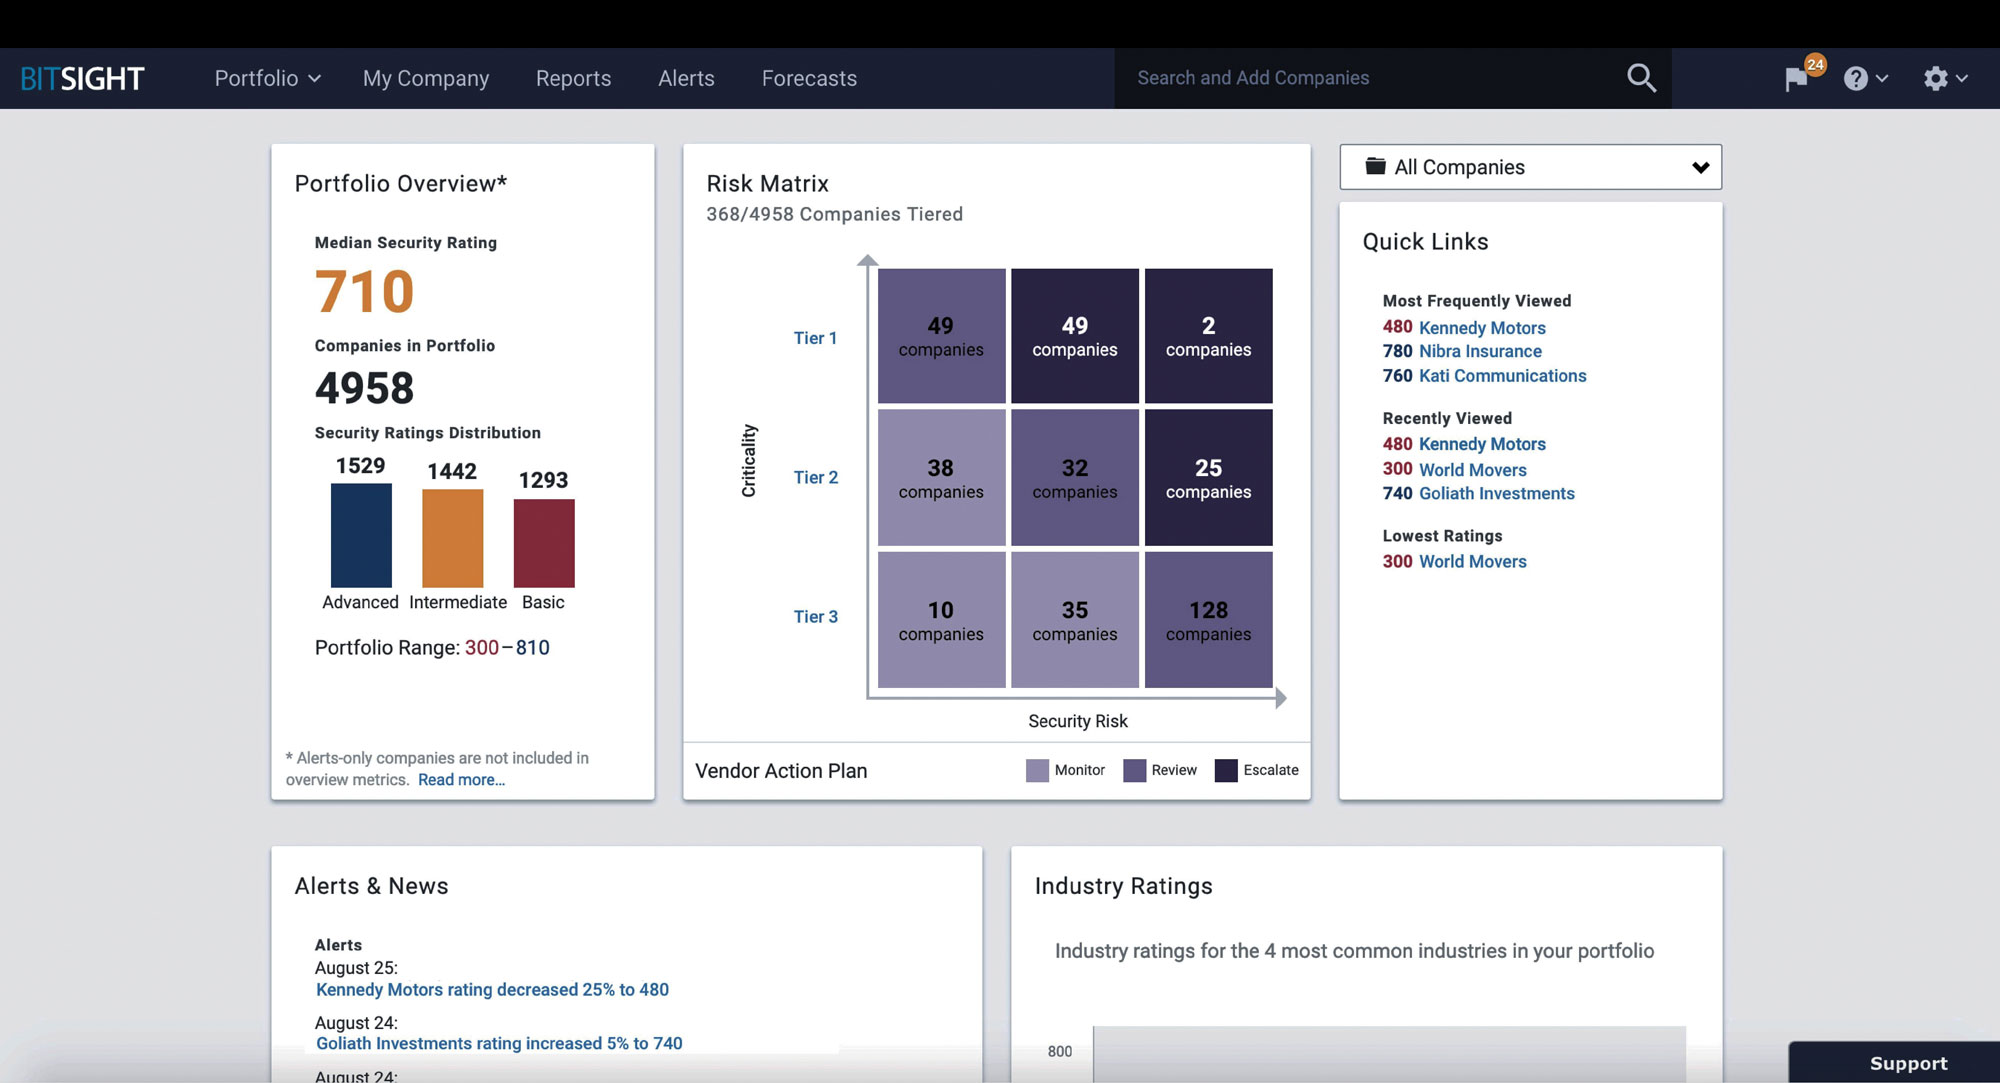Click the Goliath Investments rating increase alert
This screenshot has width=2000, height=1083.
click(498, 1042)
